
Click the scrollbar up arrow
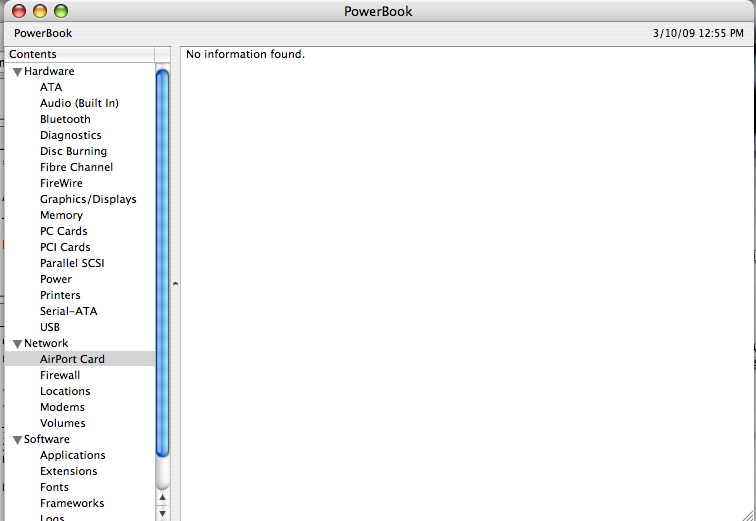click(x=162, y=497)
